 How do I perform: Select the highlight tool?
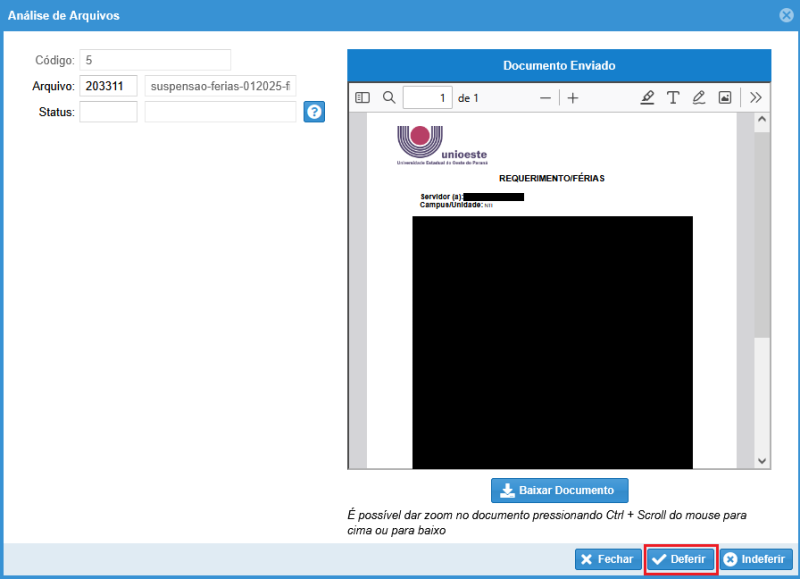[x=647, y=98]
